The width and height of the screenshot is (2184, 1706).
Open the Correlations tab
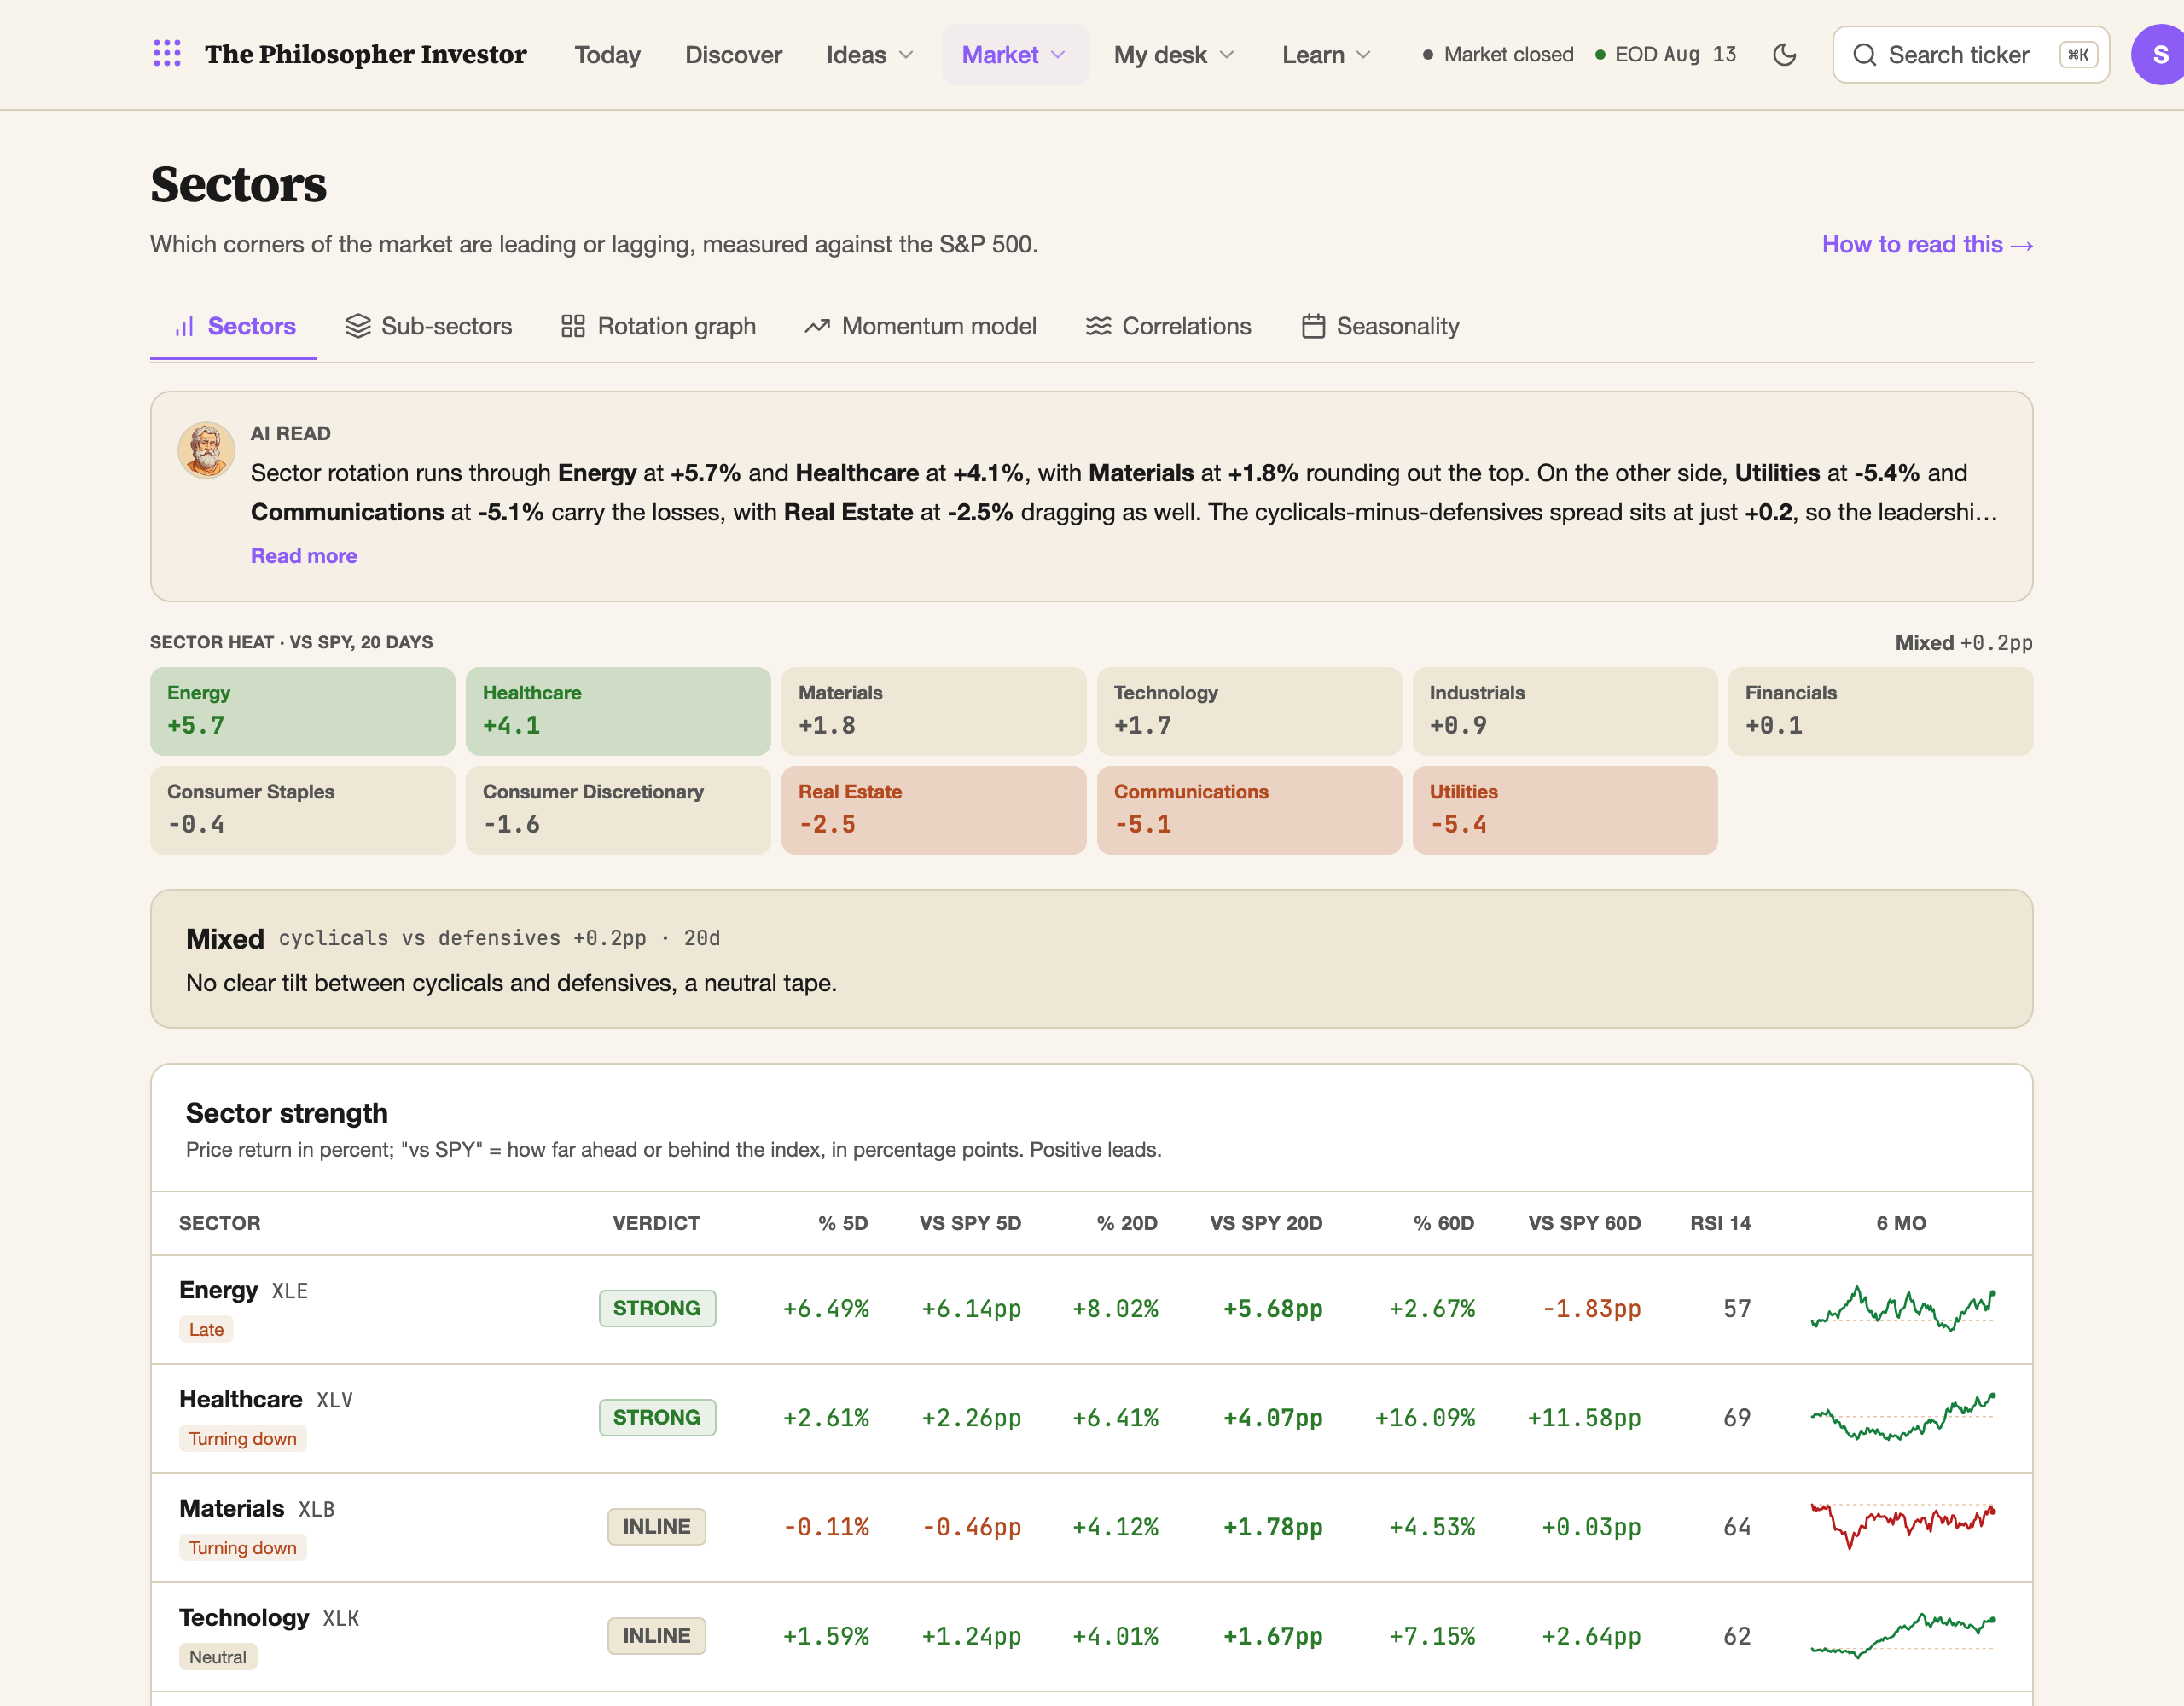point(1168,326)
